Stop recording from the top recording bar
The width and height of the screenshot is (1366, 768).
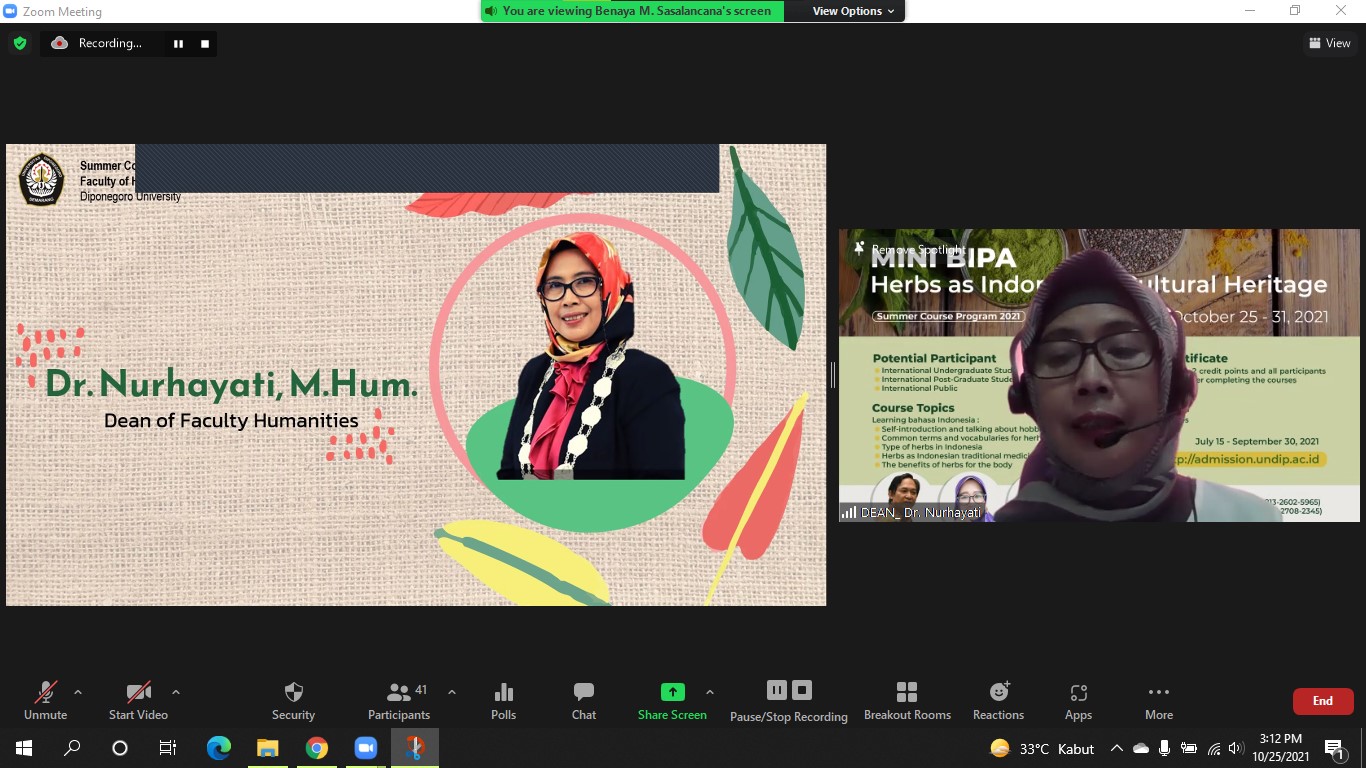(x=205, y=44)
